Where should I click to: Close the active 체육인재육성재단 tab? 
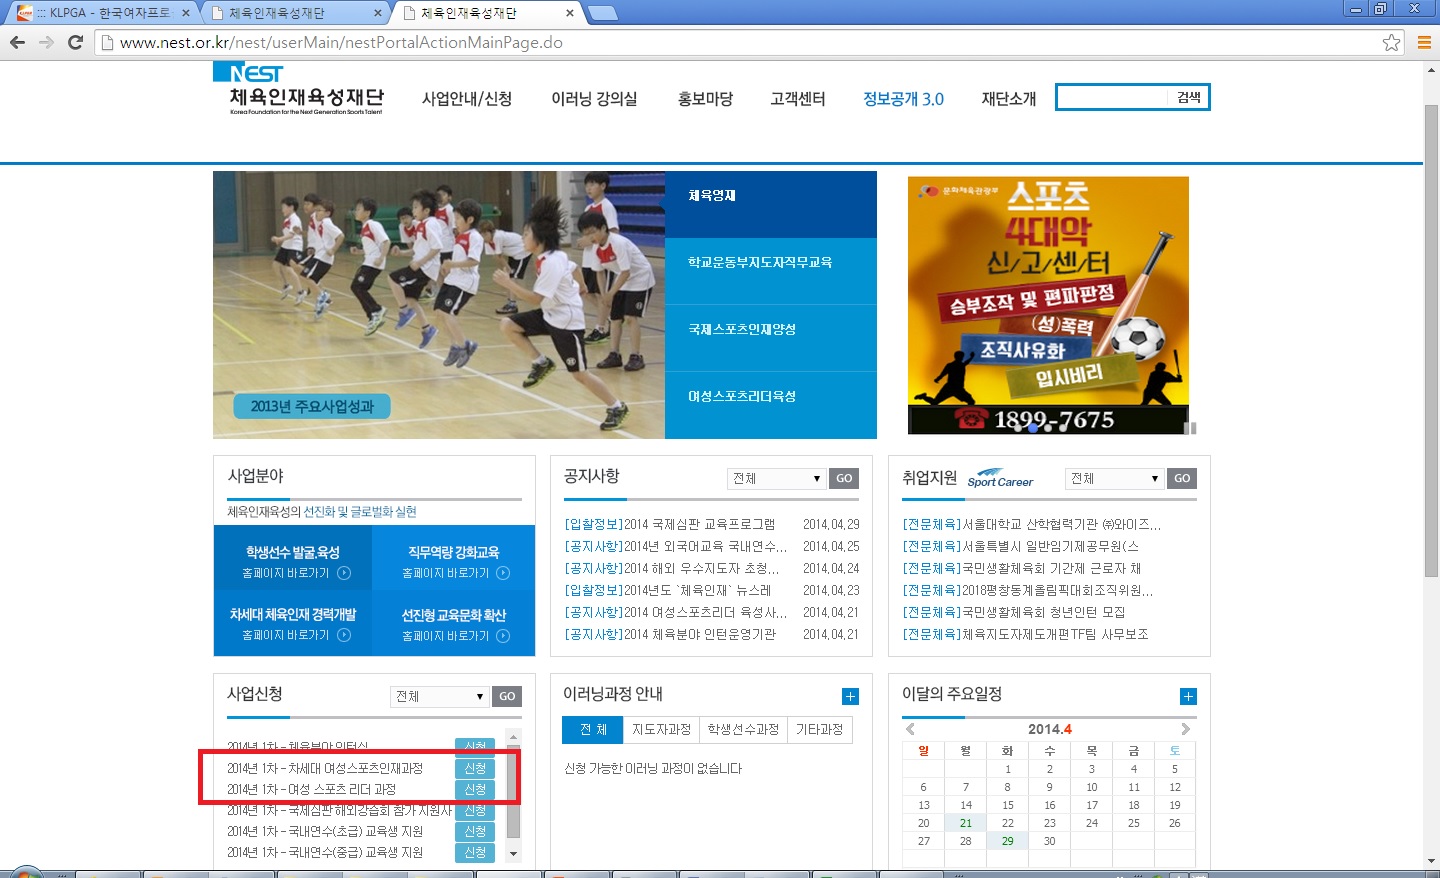click(x=570, y=13)
